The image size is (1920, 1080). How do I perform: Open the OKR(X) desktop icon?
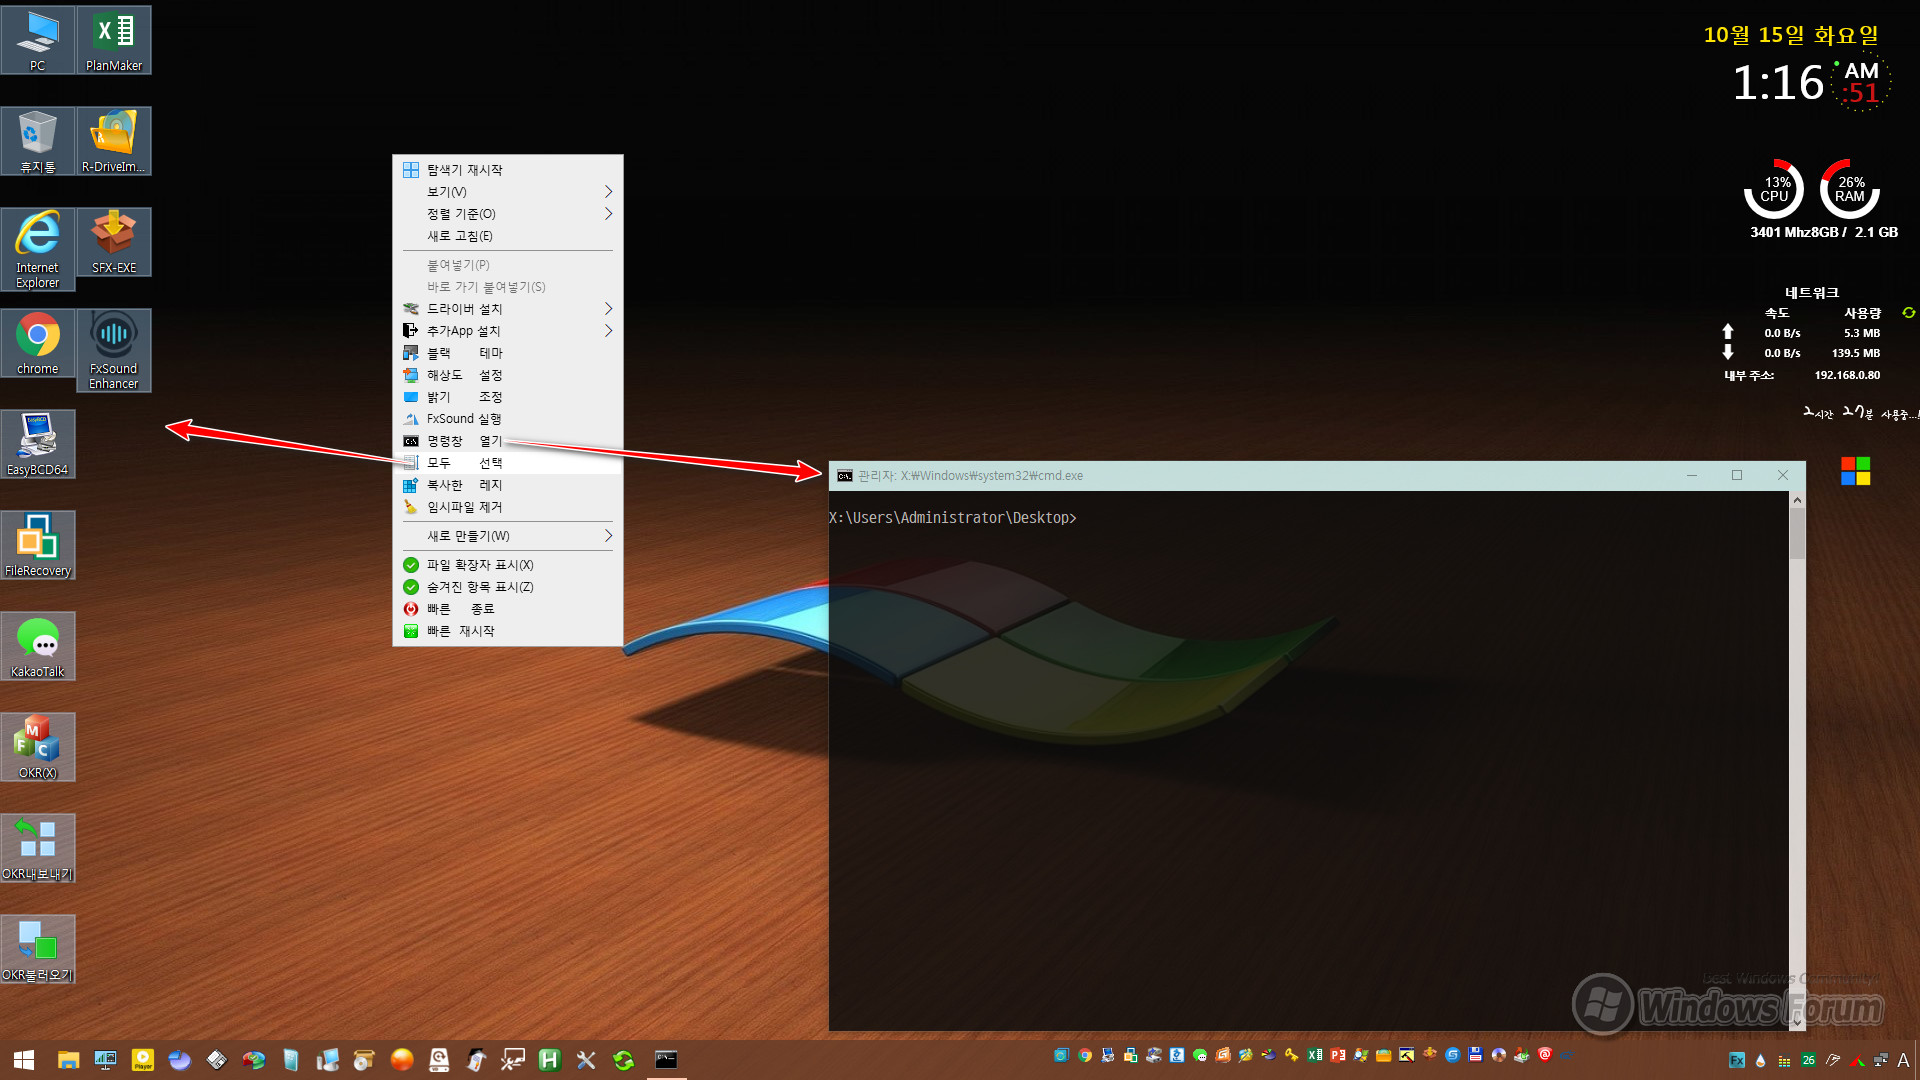(x=37, y=745)
